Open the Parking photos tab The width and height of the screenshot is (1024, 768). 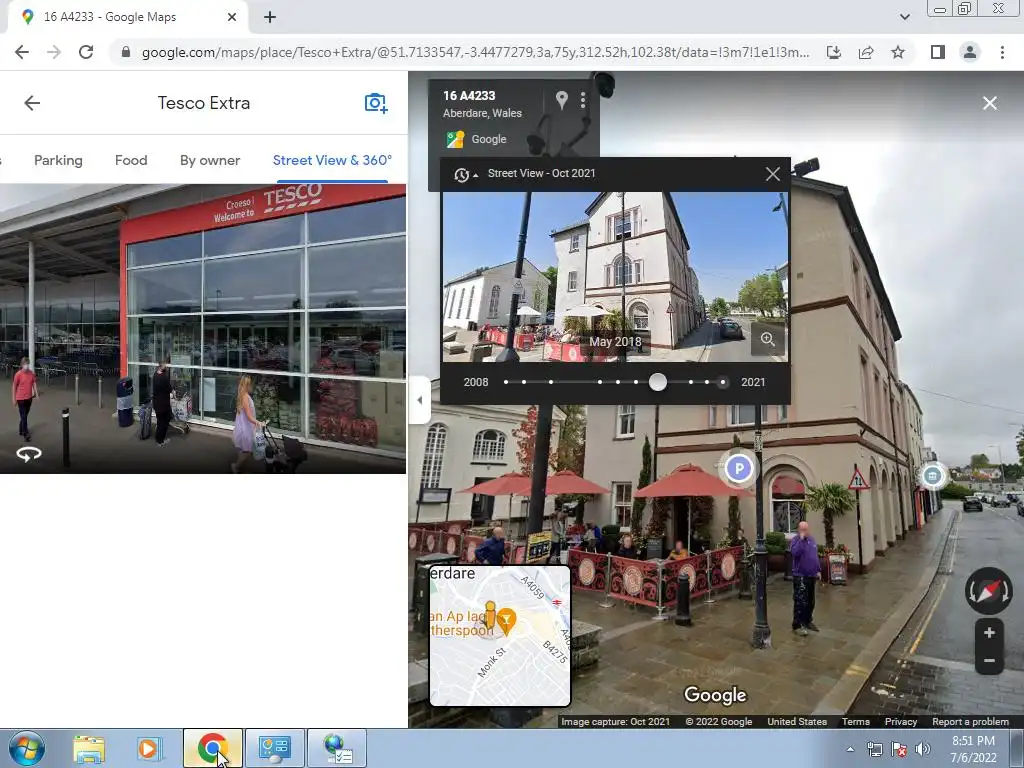pyautogui.click(x=58, y=160)
